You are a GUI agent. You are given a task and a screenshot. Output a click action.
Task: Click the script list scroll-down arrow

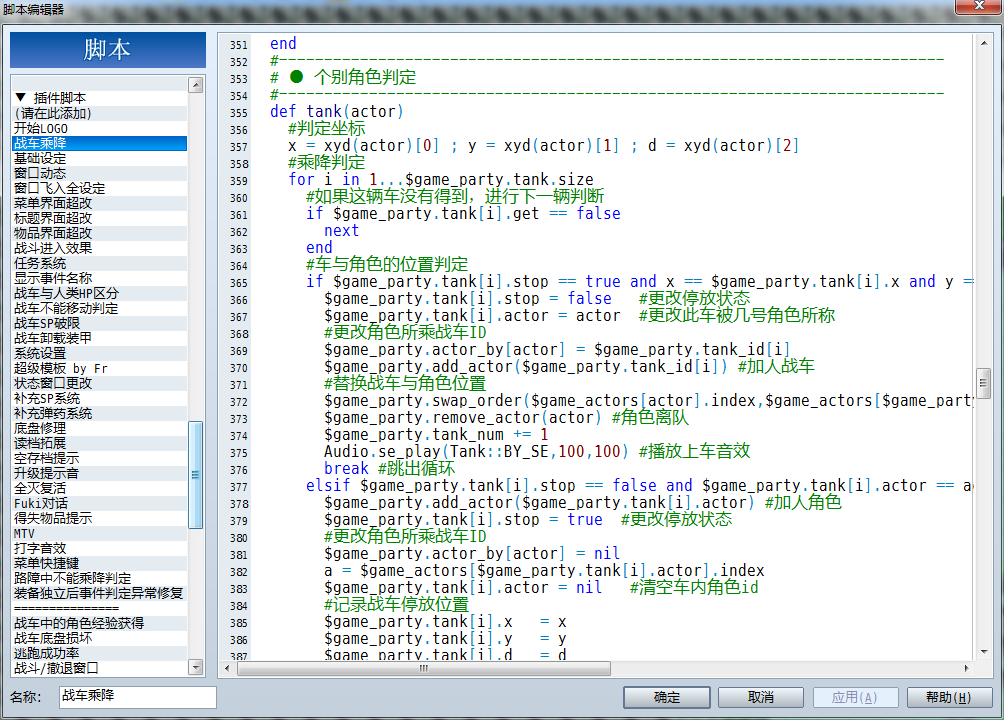(x=196, y=667)
